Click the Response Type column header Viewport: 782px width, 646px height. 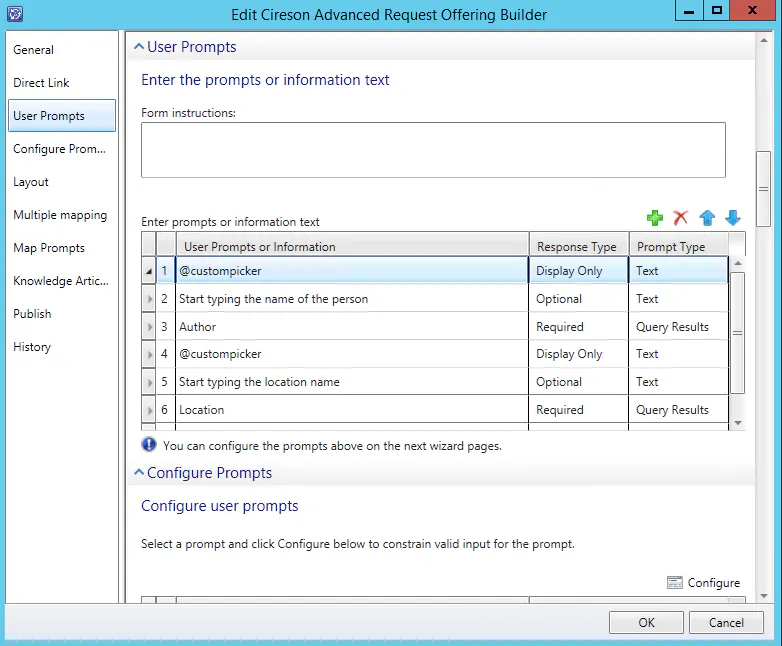click(x=579, y=246)
